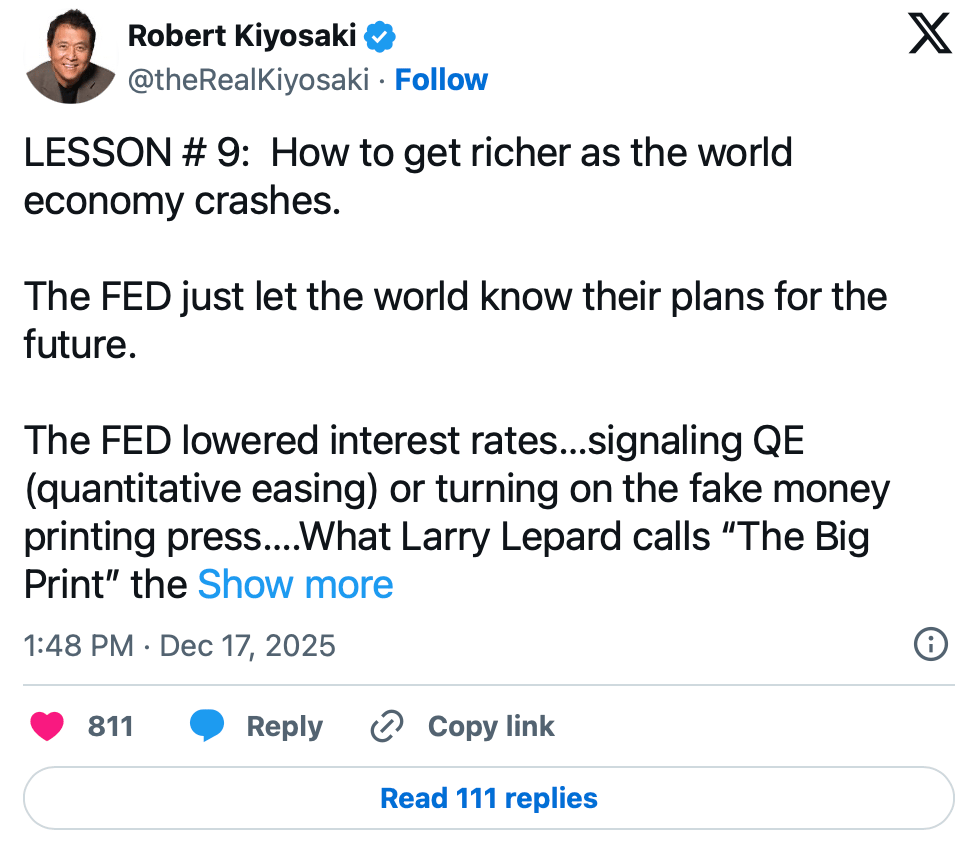
Task: Select the Copy link text label
Action: tap(490, 727)
